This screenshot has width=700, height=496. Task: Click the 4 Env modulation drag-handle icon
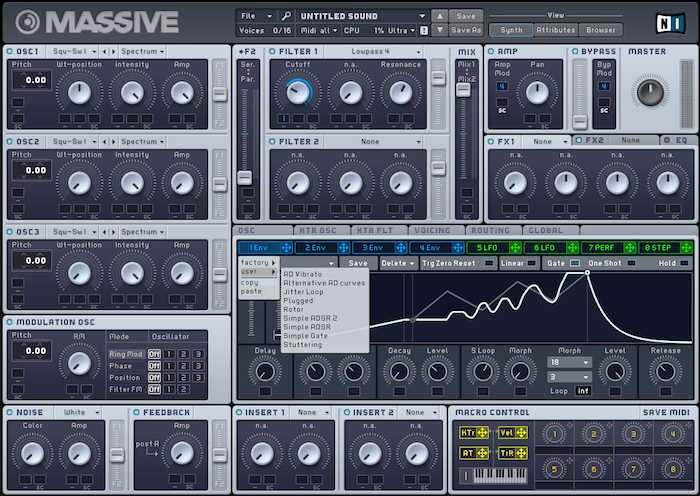tap(458, 247)
